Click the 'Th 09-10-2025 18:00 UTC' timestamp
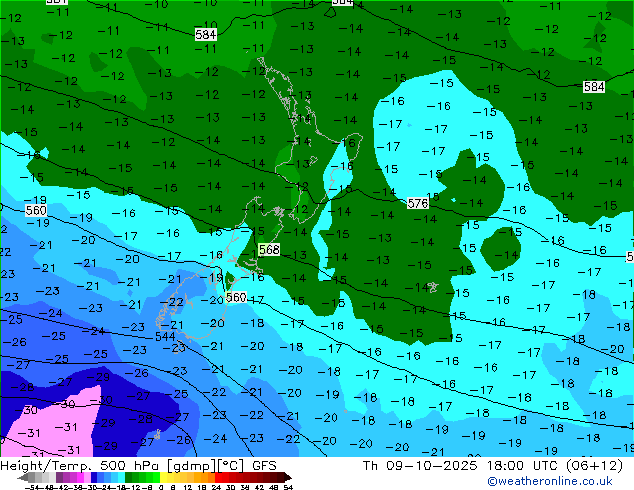This screenshot has height=490, width=634. (459, 466)
